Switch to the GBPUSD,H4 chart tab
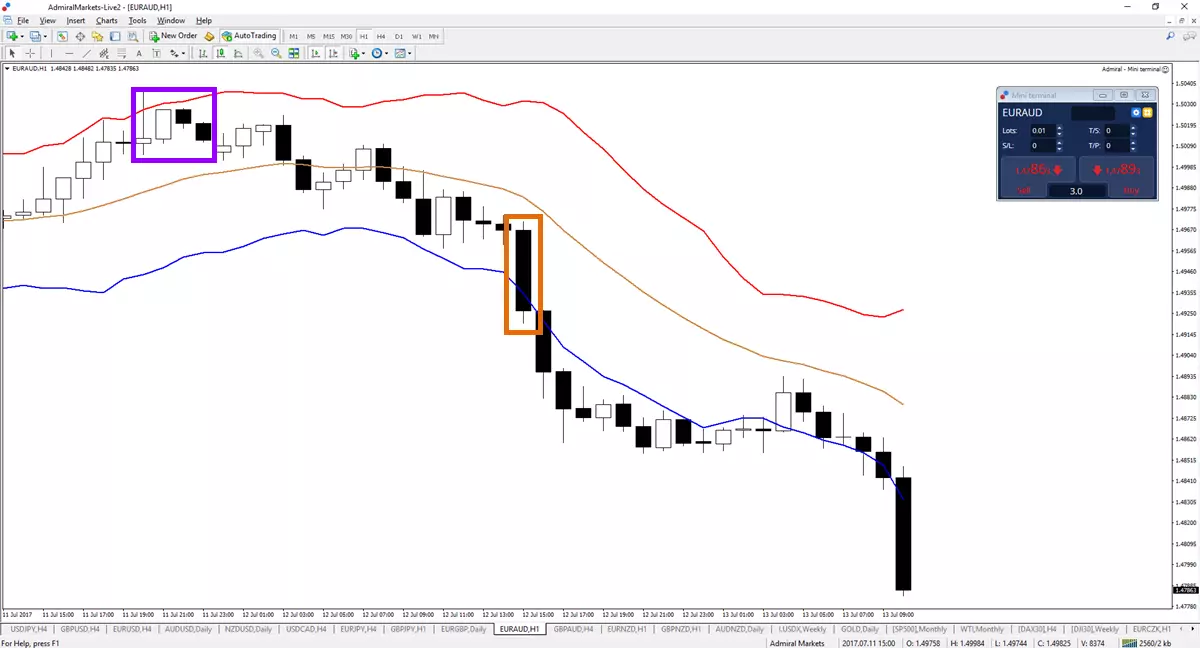Image resolution: width=1200 pixels, height=648 pixels. click(x=80, y=629)
